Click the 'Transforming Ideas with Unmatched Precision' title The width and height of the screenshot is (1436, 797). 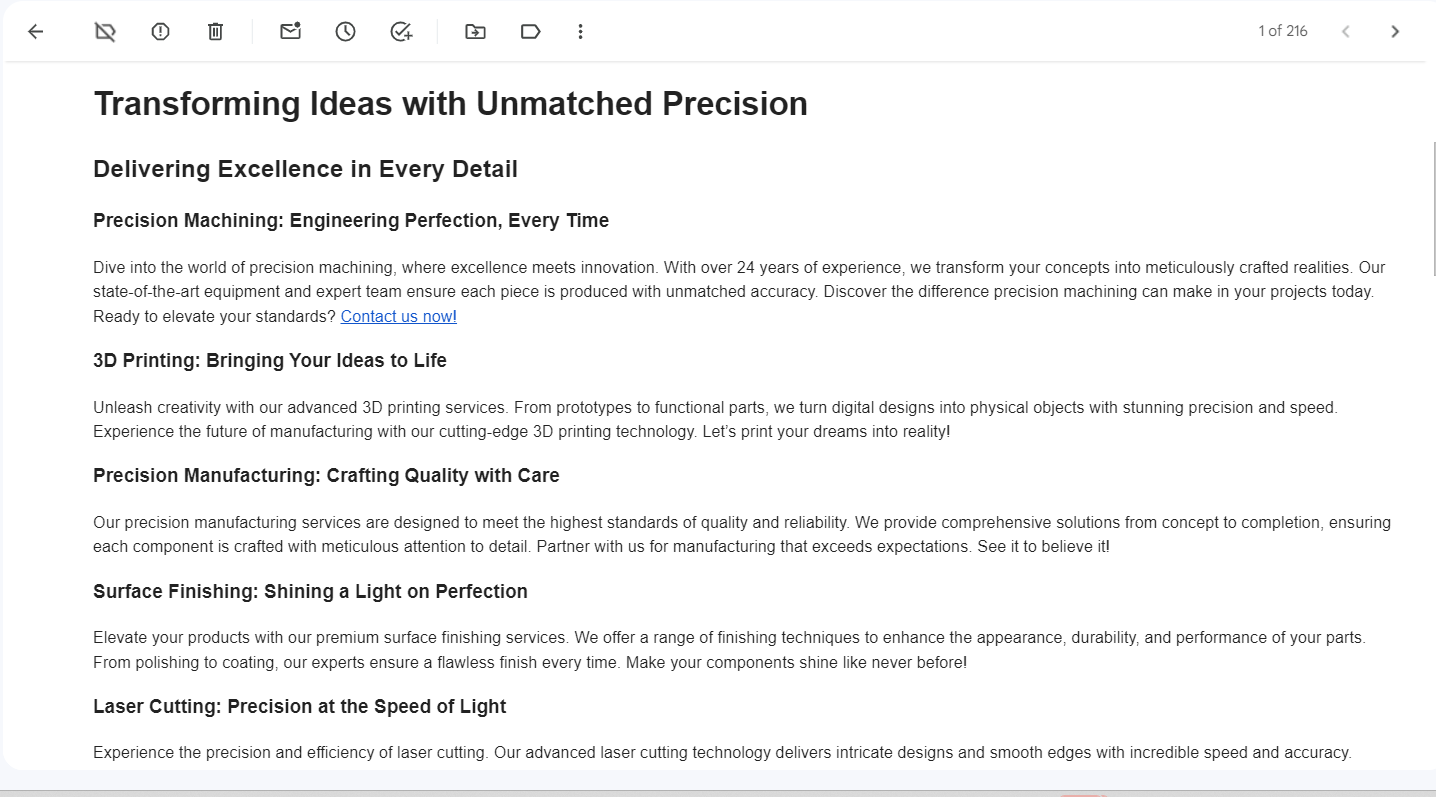click(x=450, y=104)
